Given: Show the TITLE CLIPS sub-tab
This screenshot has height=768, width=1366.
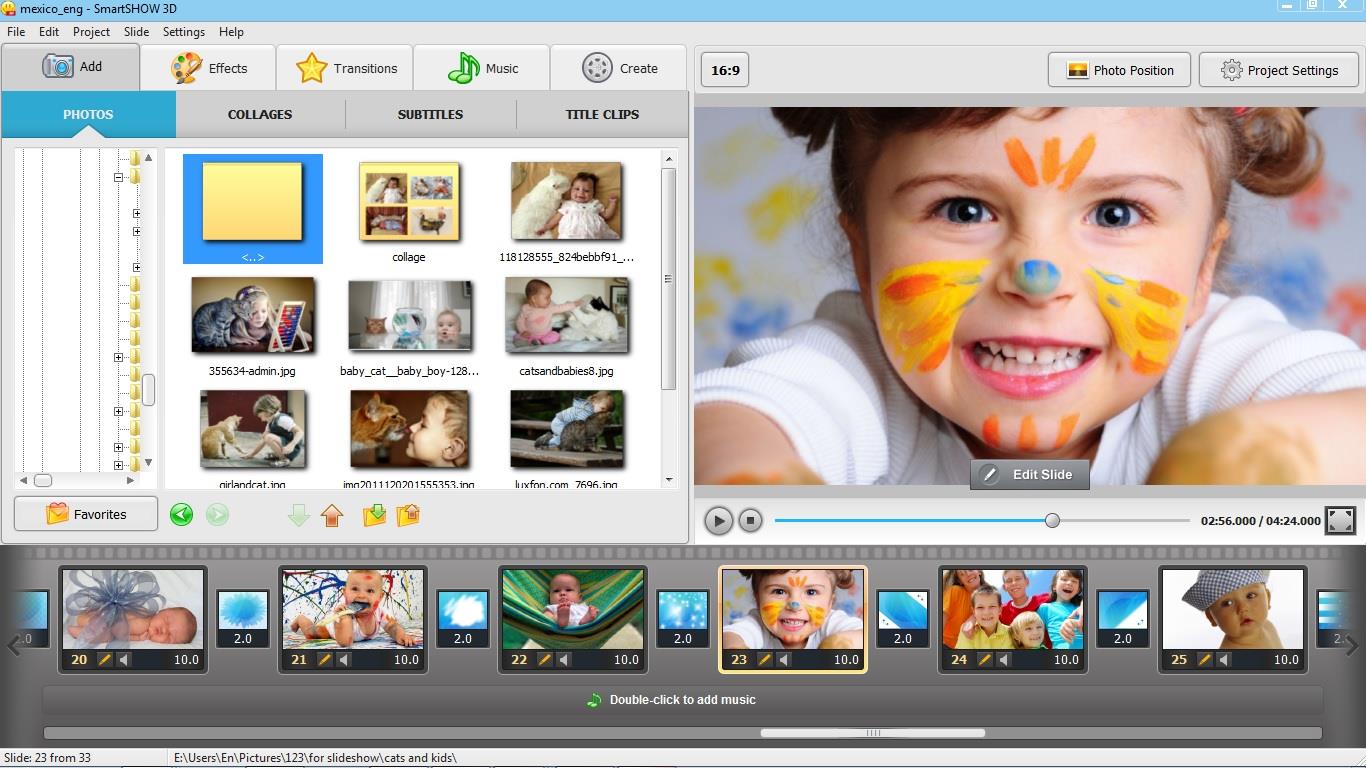Looking at the screenshot, I should (602, 114).
